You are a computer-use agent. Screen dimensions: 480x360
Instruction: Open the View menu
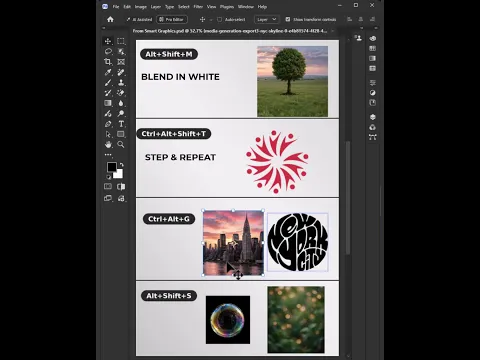[x=211, y=7]
